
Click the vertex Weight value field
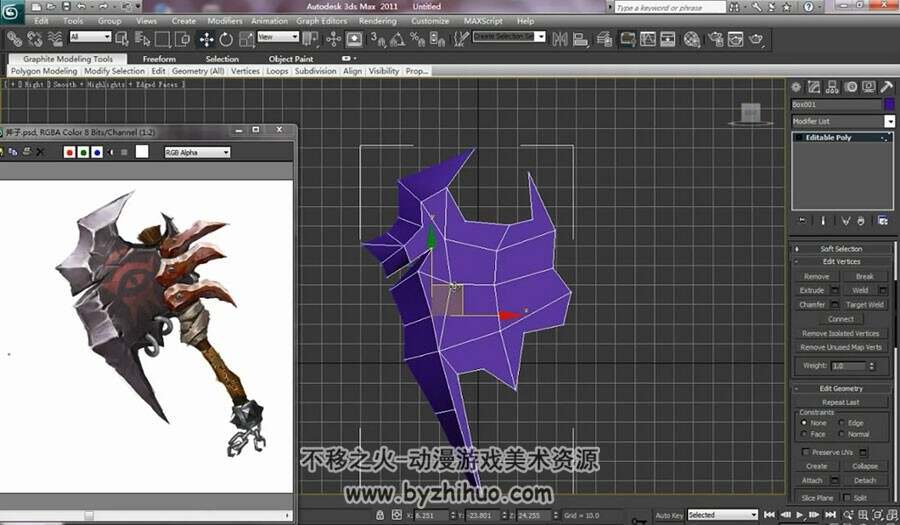848,365
